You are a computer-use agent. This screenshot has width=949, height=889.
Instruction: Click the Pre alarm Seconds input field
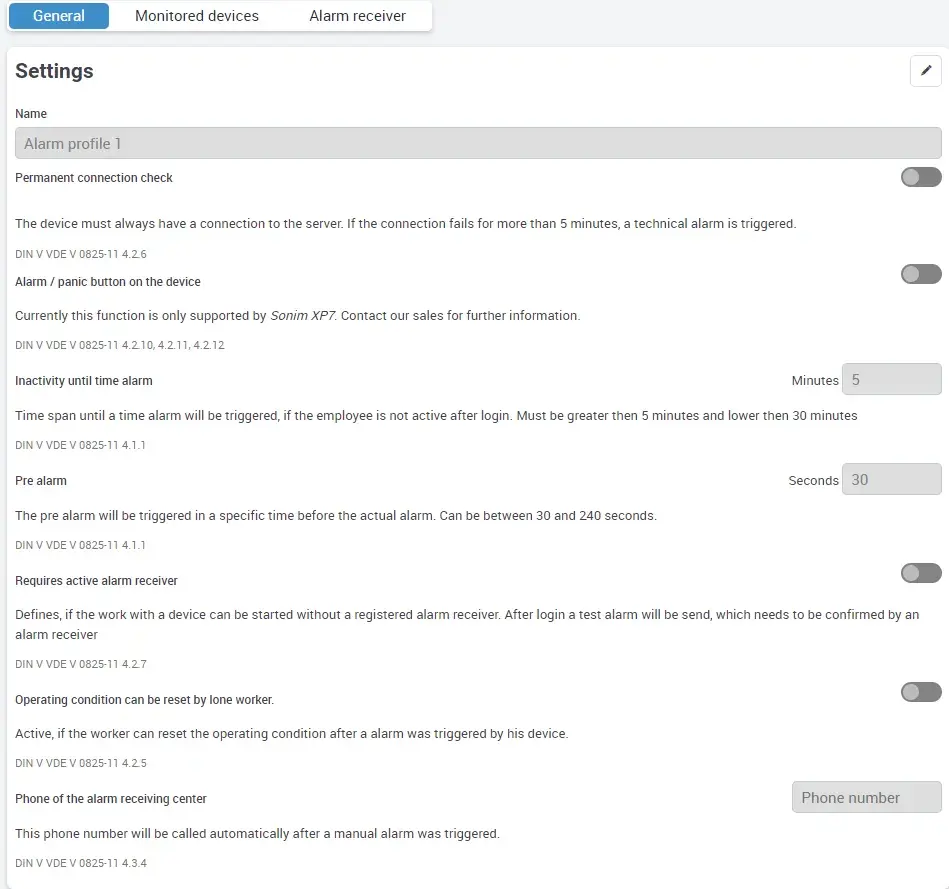point(891,480)
